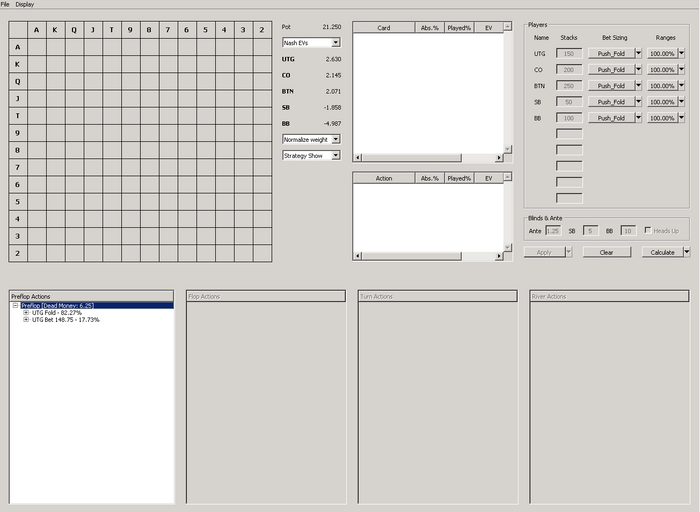Click UTG Push_Fold bet sizing button
700x512 pixels.
[611, 54]
